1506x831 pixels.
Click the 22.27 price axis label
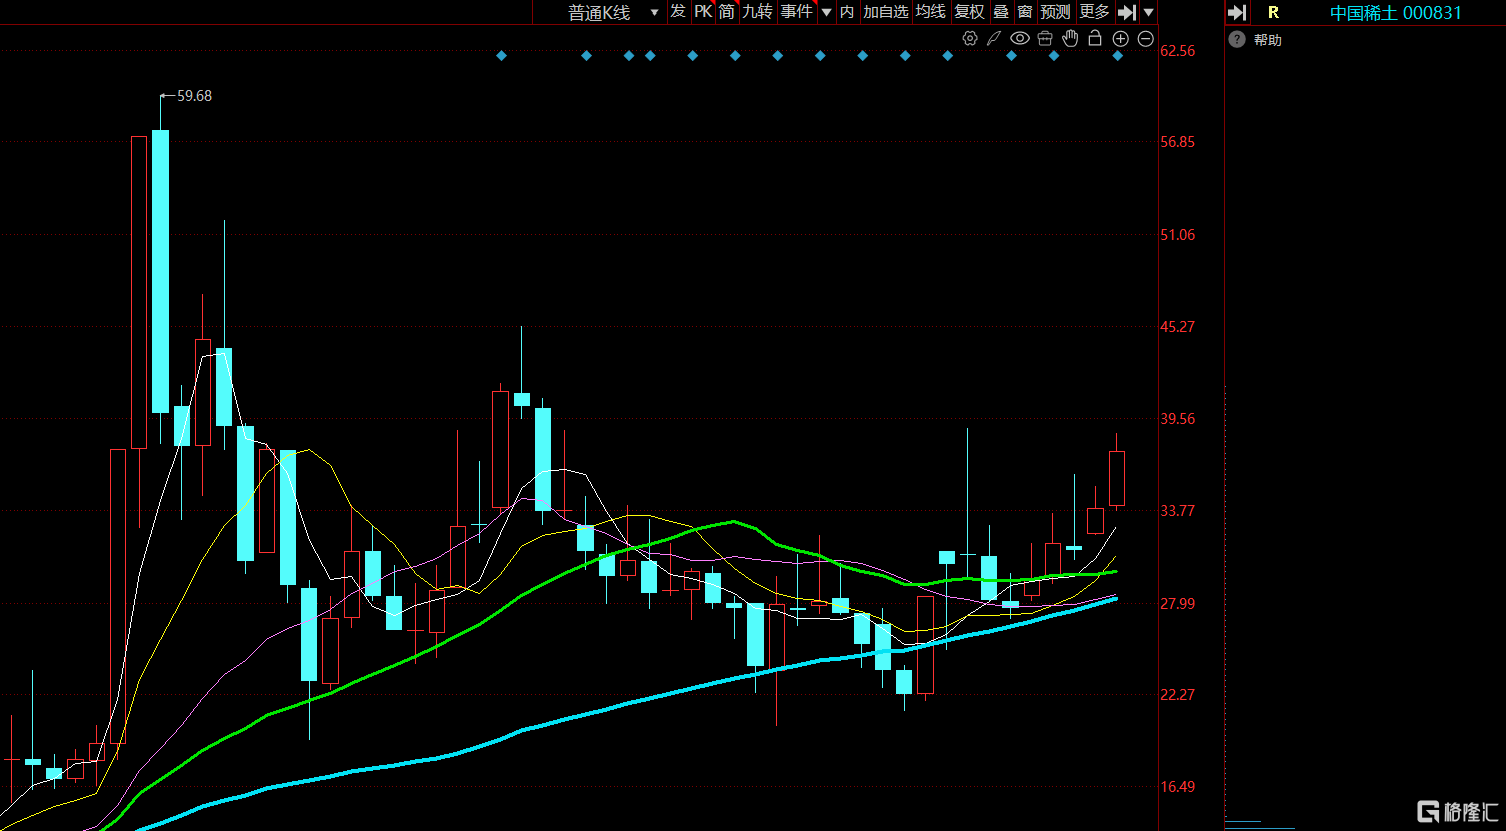coord(1178,695)
